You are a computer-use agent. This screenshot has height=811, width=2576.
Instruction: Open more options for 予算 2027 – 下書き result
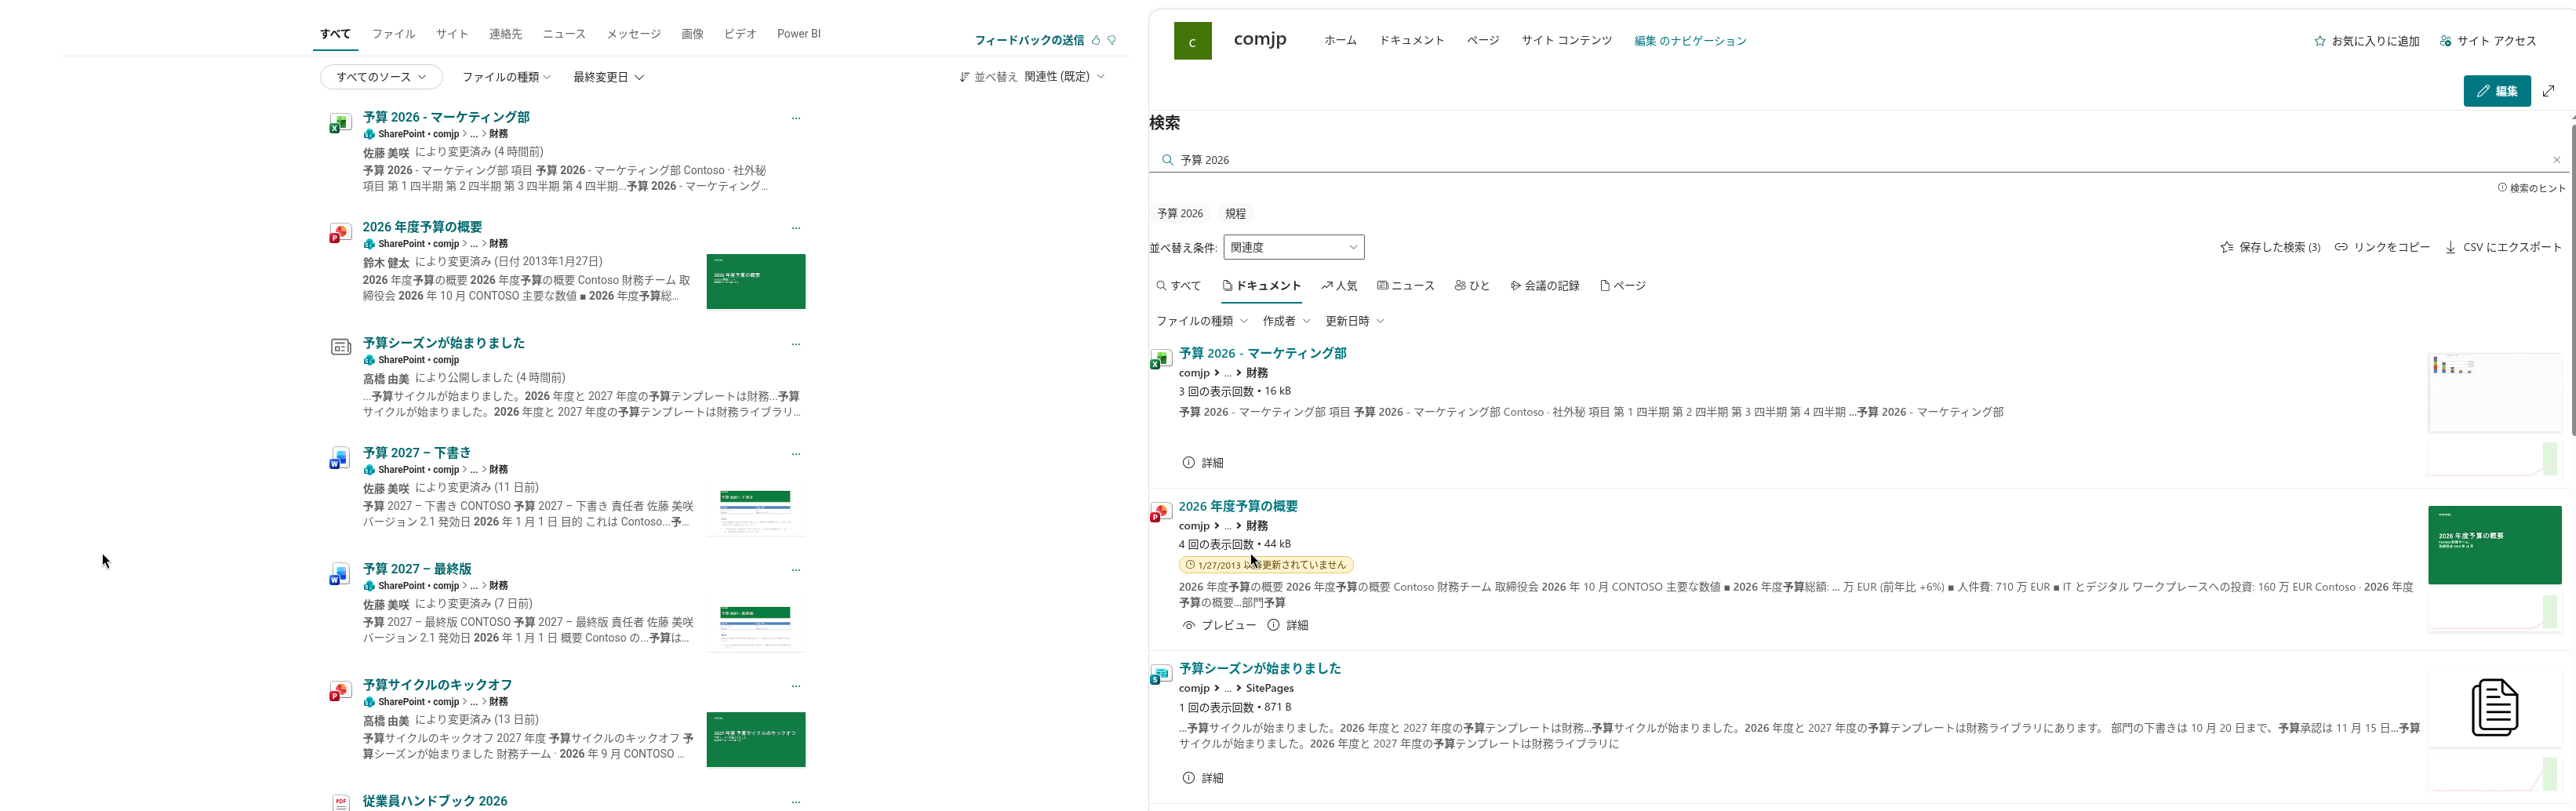tap(796, 454)
